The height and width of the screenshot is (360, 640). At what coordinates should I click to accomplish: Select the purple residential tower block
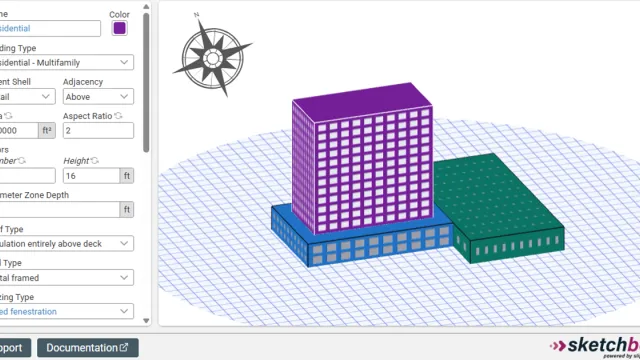[362, 158]
